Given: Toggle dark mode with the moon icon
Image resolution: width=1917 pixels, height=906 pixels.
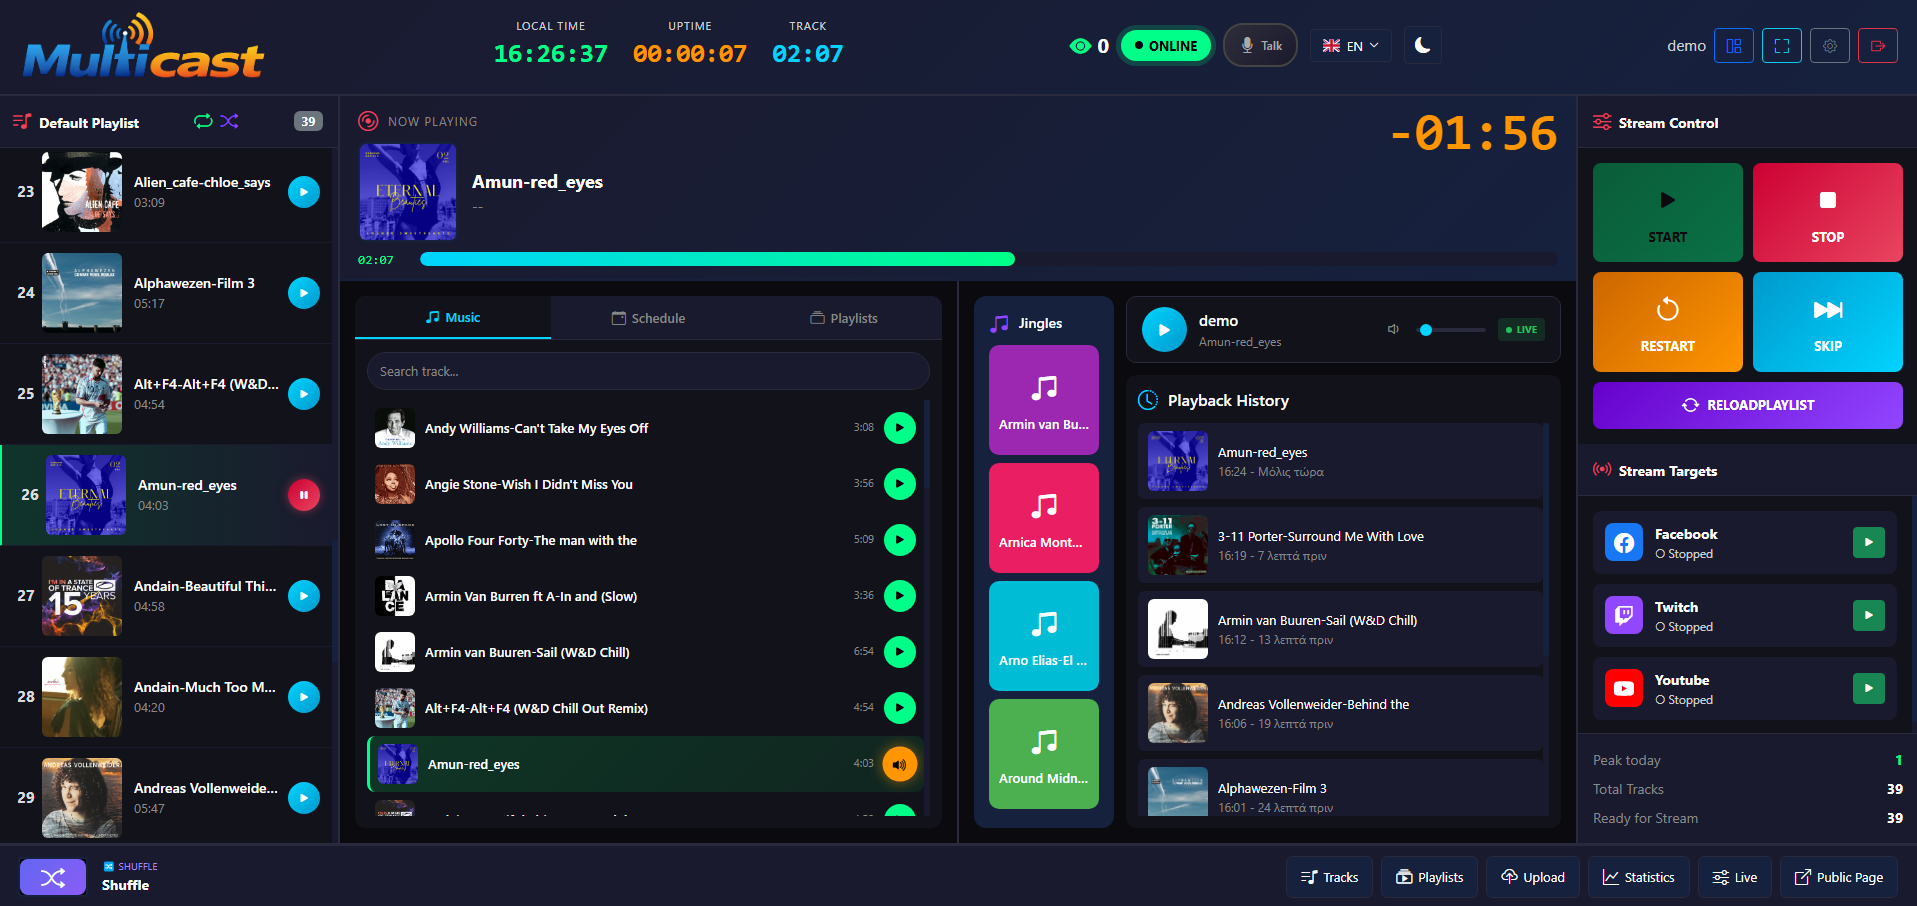Looking at the screenshot, I should [x=1422, y=46].
